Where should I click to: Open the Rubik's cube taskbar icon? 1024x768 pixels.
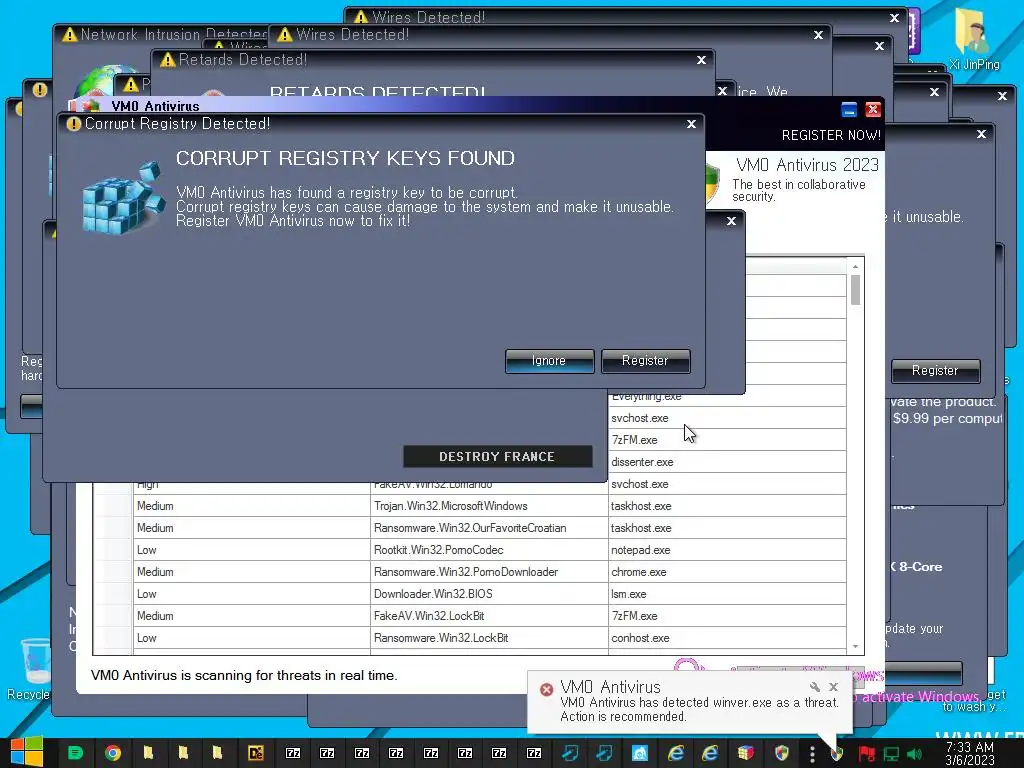tap(745, 753)
